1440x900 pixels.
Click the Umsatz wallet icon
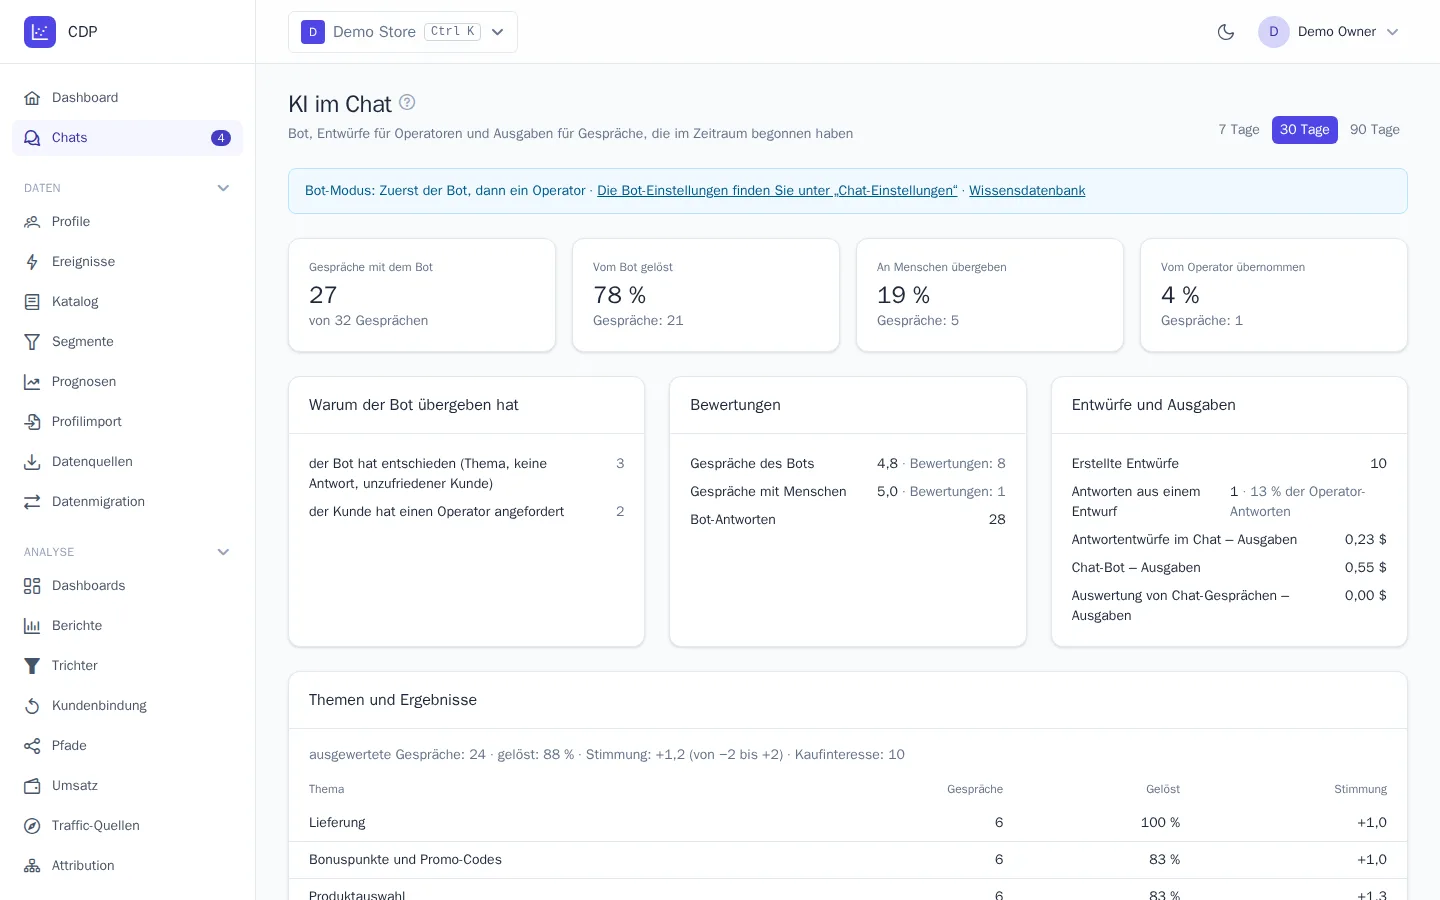click(x=32, y=786)
